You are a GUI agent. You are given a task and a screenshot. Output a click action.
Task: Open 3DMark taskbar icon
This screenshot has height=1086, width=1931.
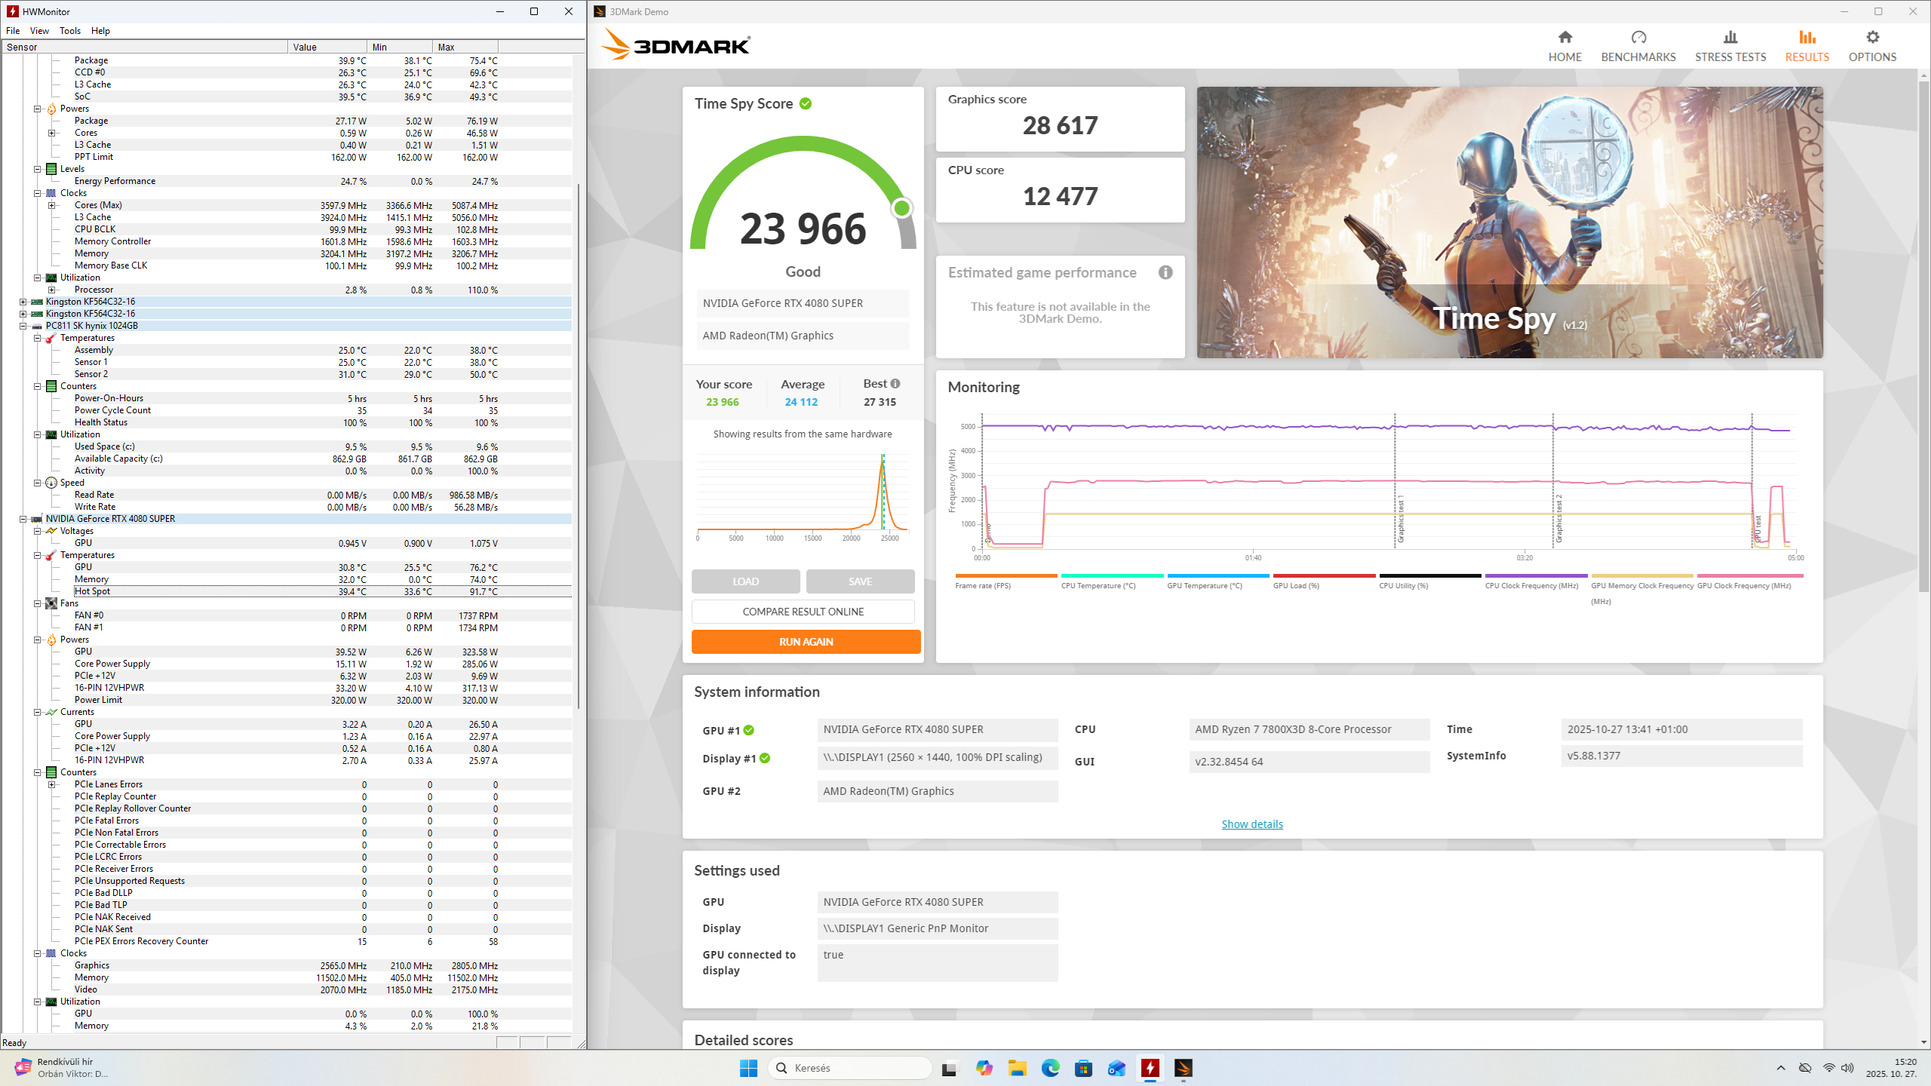pyautogui.click(x=1183, y=1068)
